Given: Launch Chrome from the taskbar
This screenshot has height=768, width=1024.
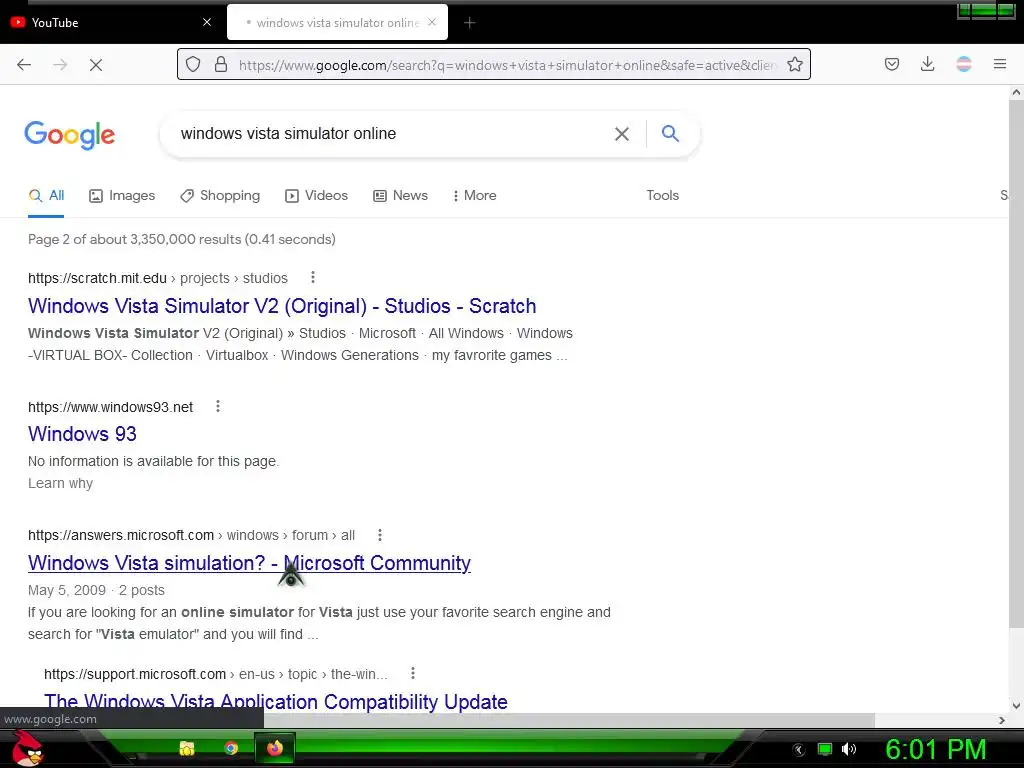Looking at the screenshot, I should tap(231, 748).
